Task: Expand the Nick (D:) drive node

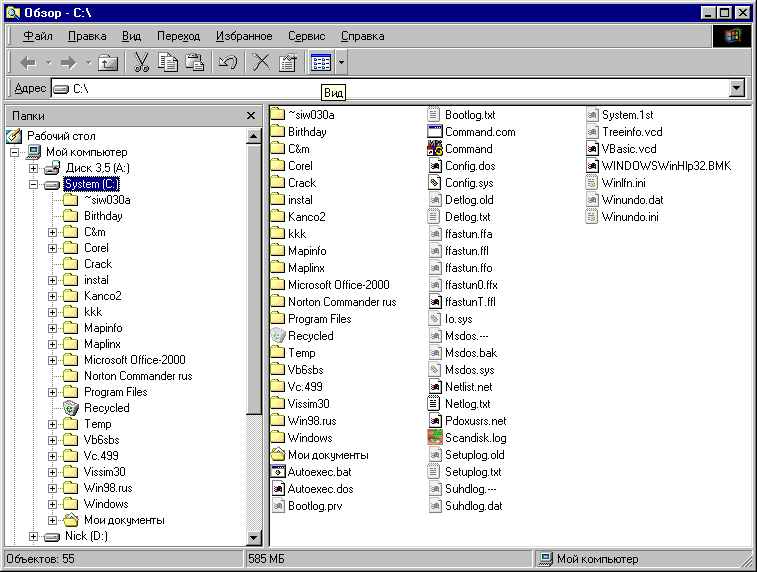Action: [34, 536]
